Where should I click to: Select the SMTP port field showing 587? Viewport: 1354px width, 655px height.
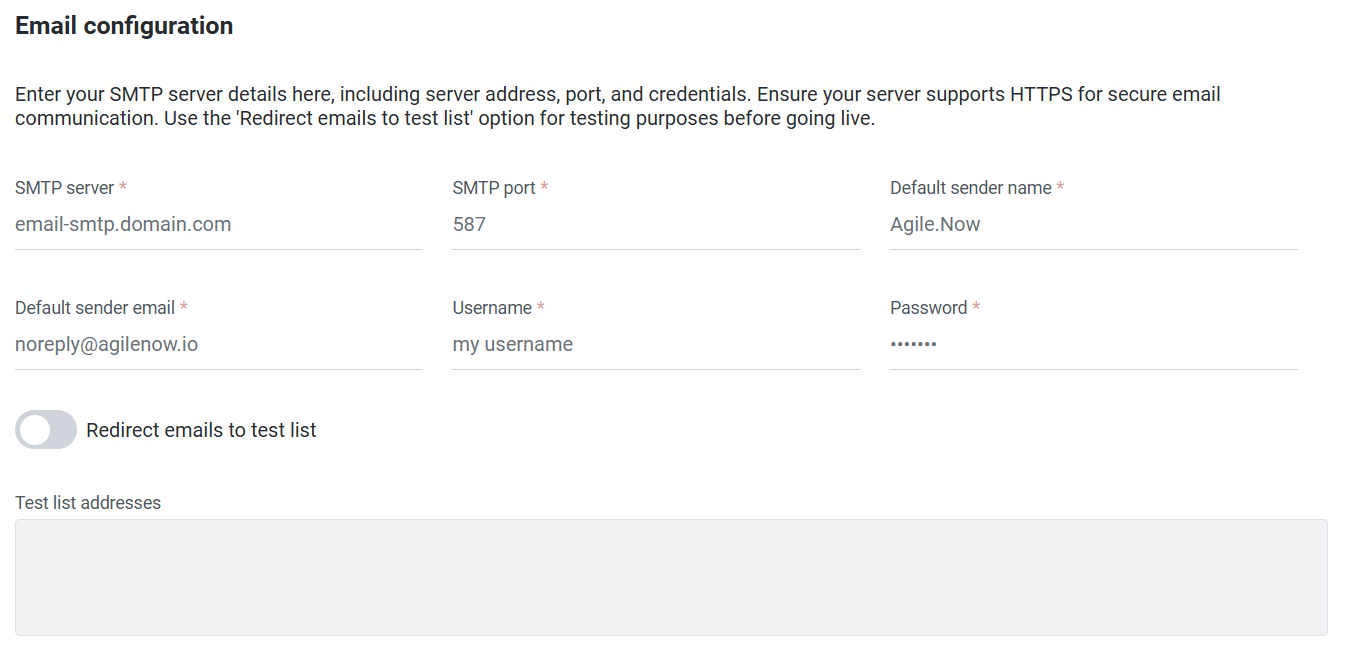(x=655, y=224)
